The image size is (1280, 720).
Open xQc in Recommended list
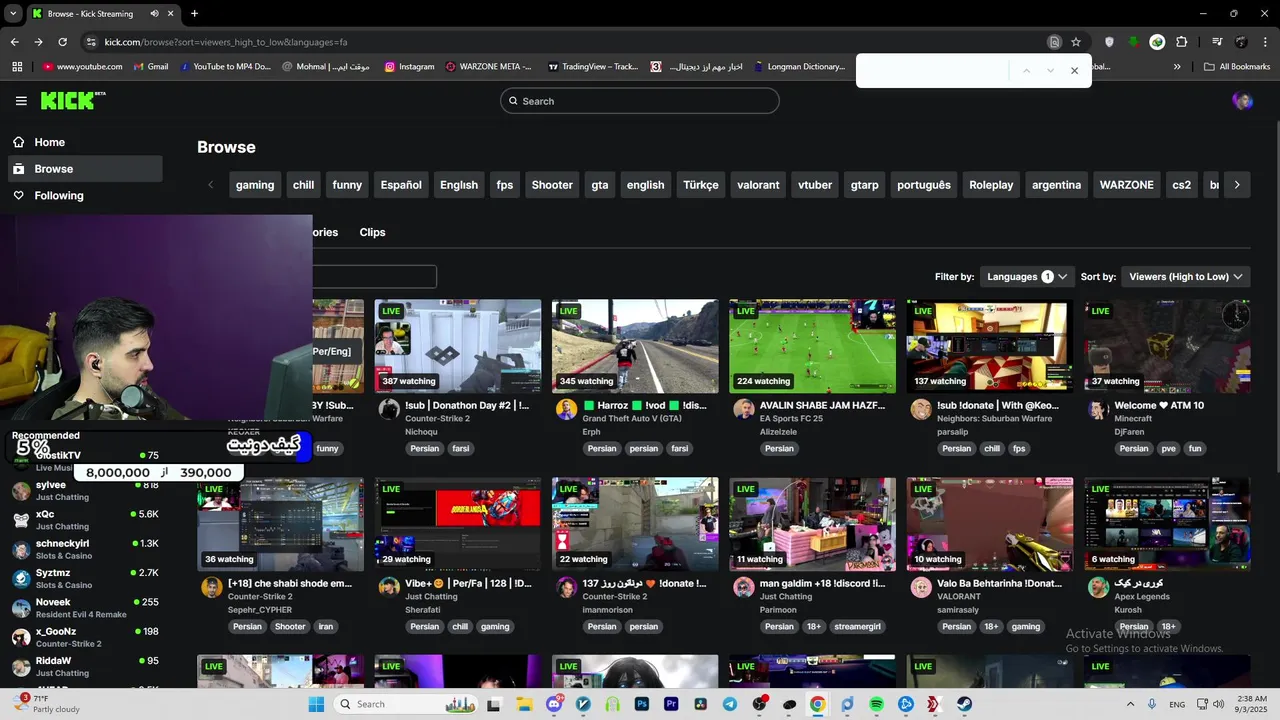click(x=85, y=520)
